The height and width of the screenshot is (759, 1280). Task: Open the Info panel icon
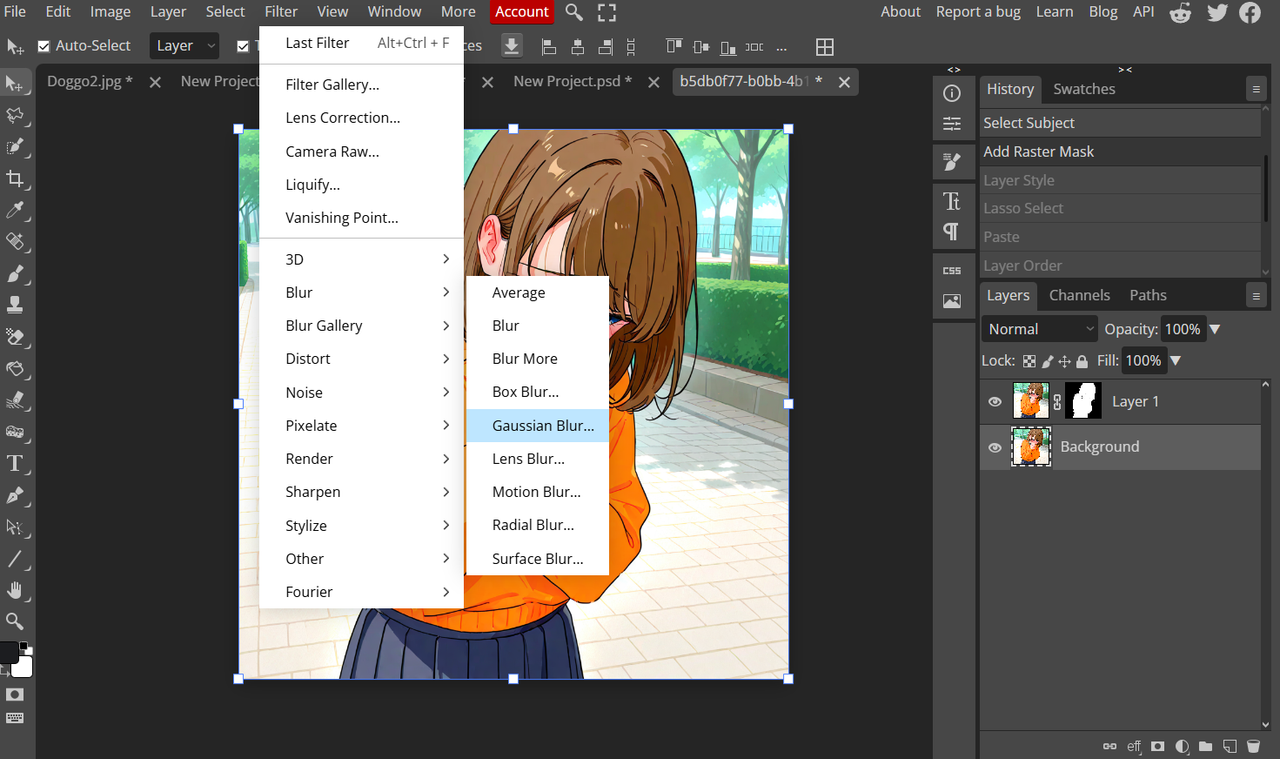click(952, 93)
